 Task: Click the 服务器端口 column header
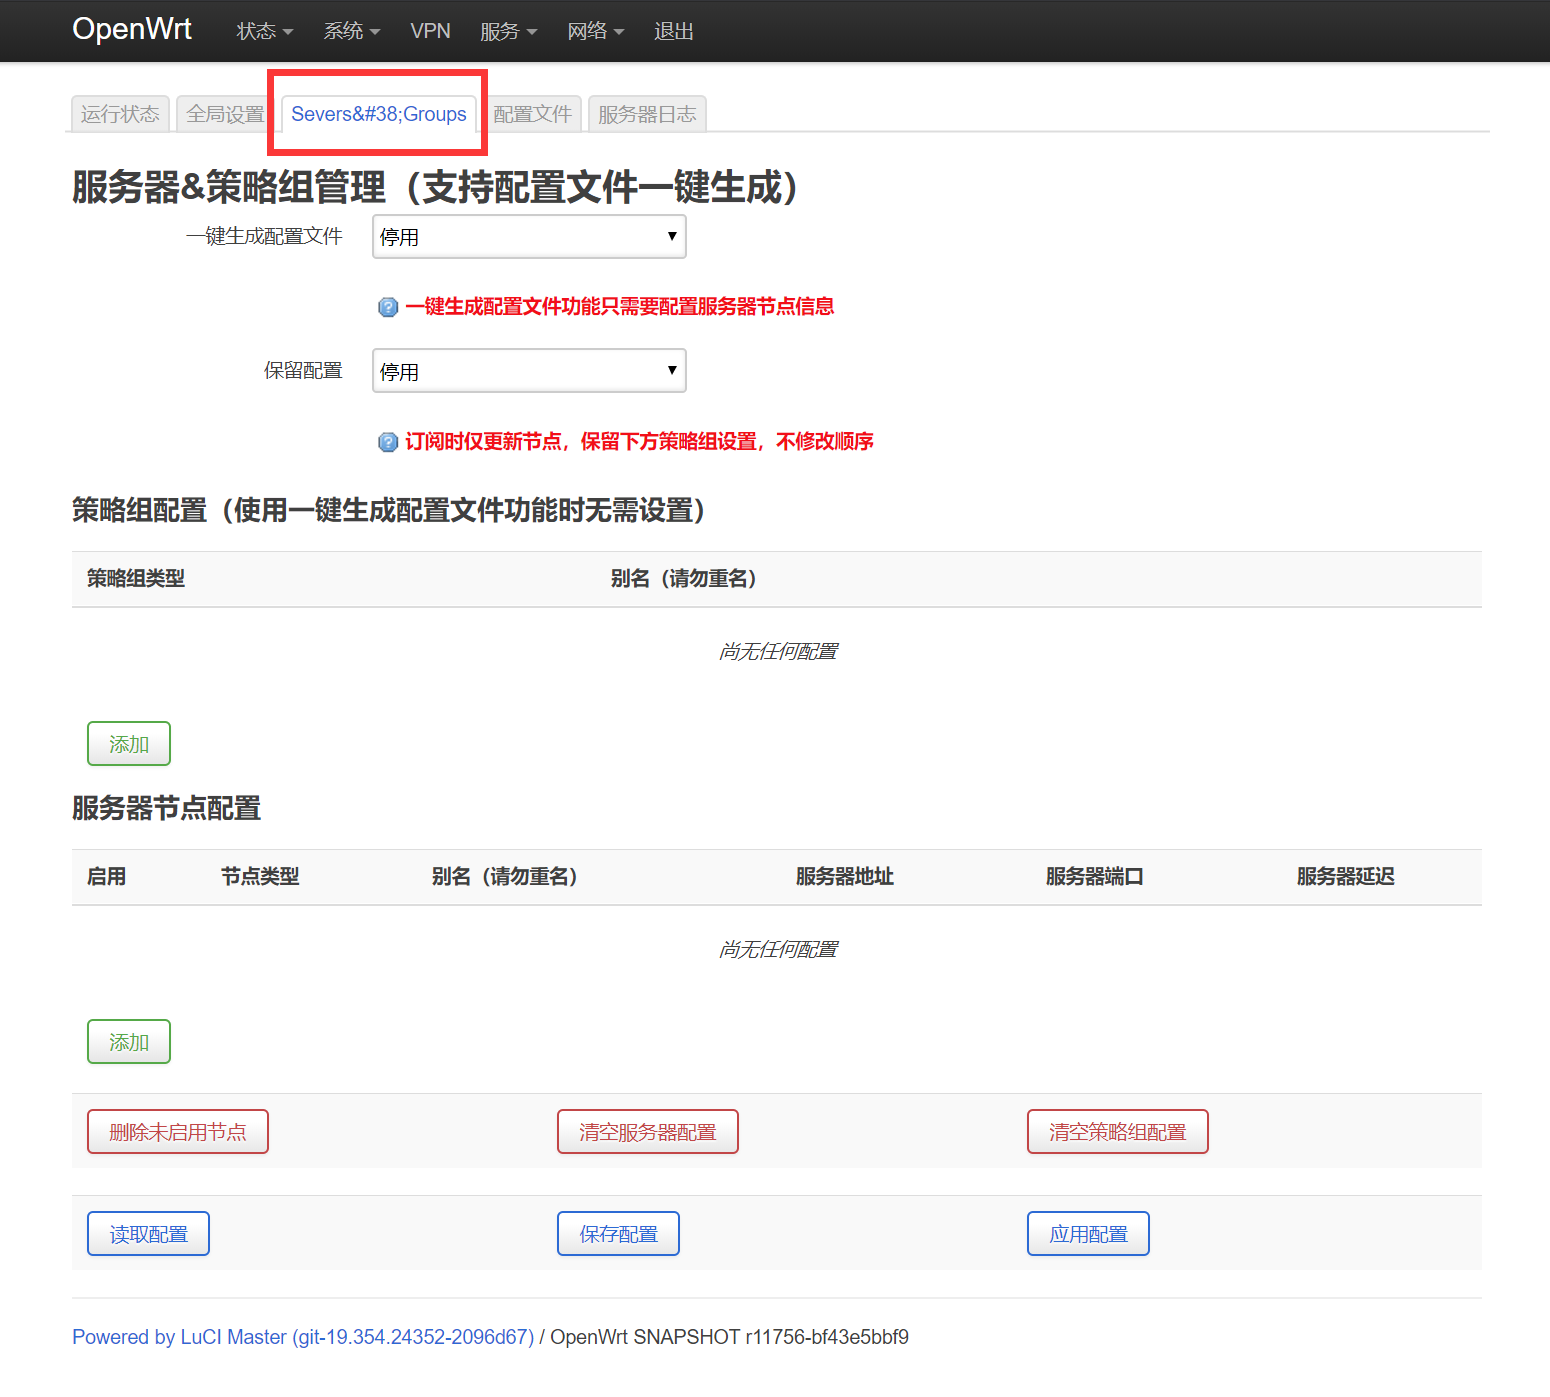1095,877
